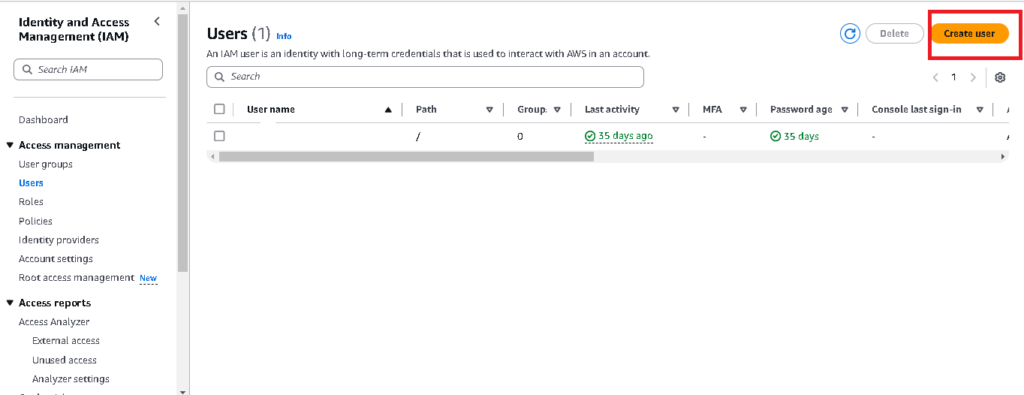
Task: Open Access Analyzer in the sidebar
Action: click(54, 322)
